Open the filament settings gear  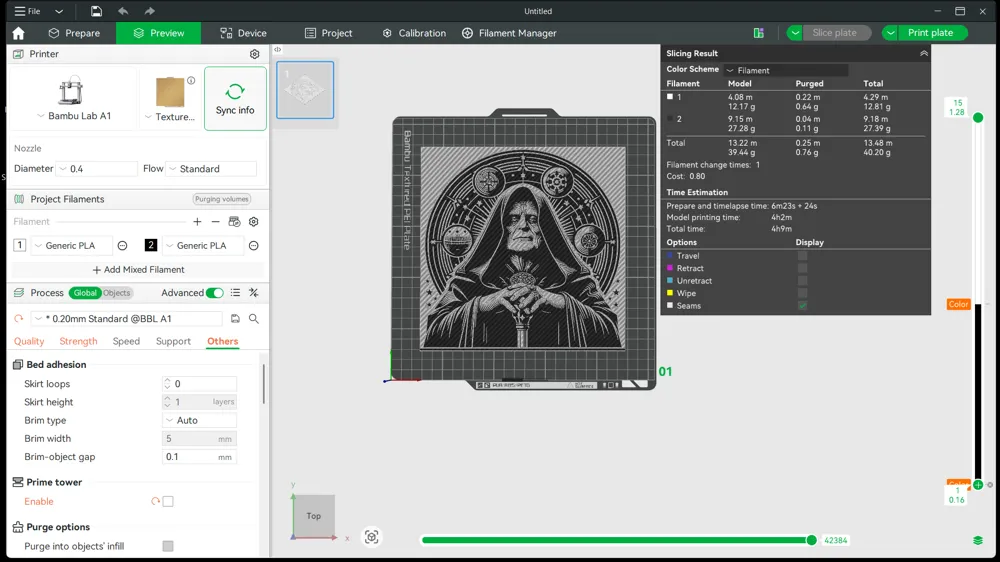point(254,221)
